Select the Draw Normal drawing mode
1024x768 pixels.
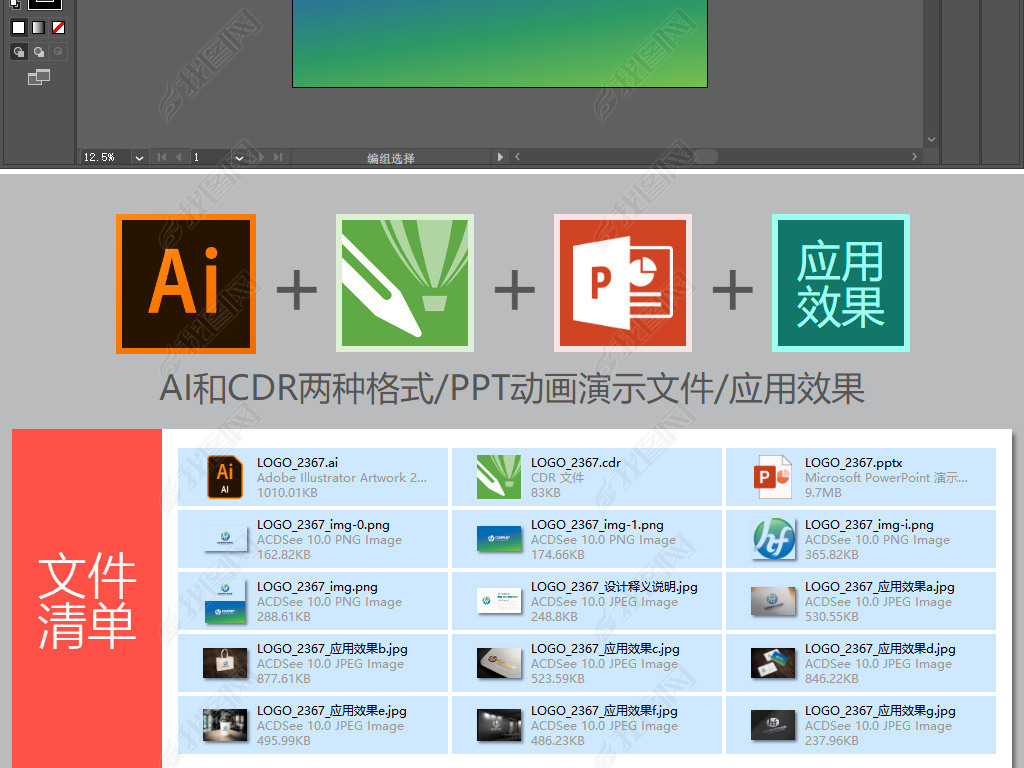(19, 52)
